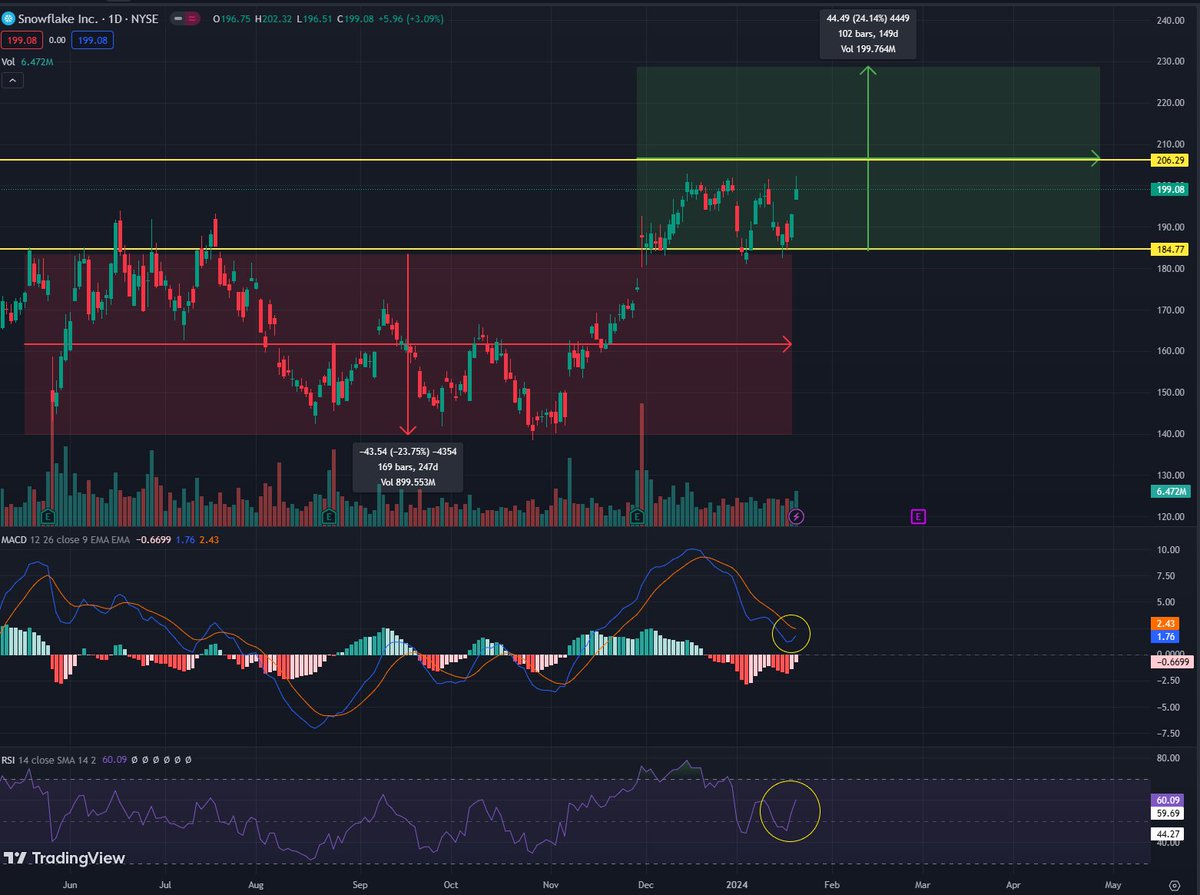The width and height of the screenshot is (1200, 895).
Task: Click the TradingView logo
Action: (x=62, y=858)
